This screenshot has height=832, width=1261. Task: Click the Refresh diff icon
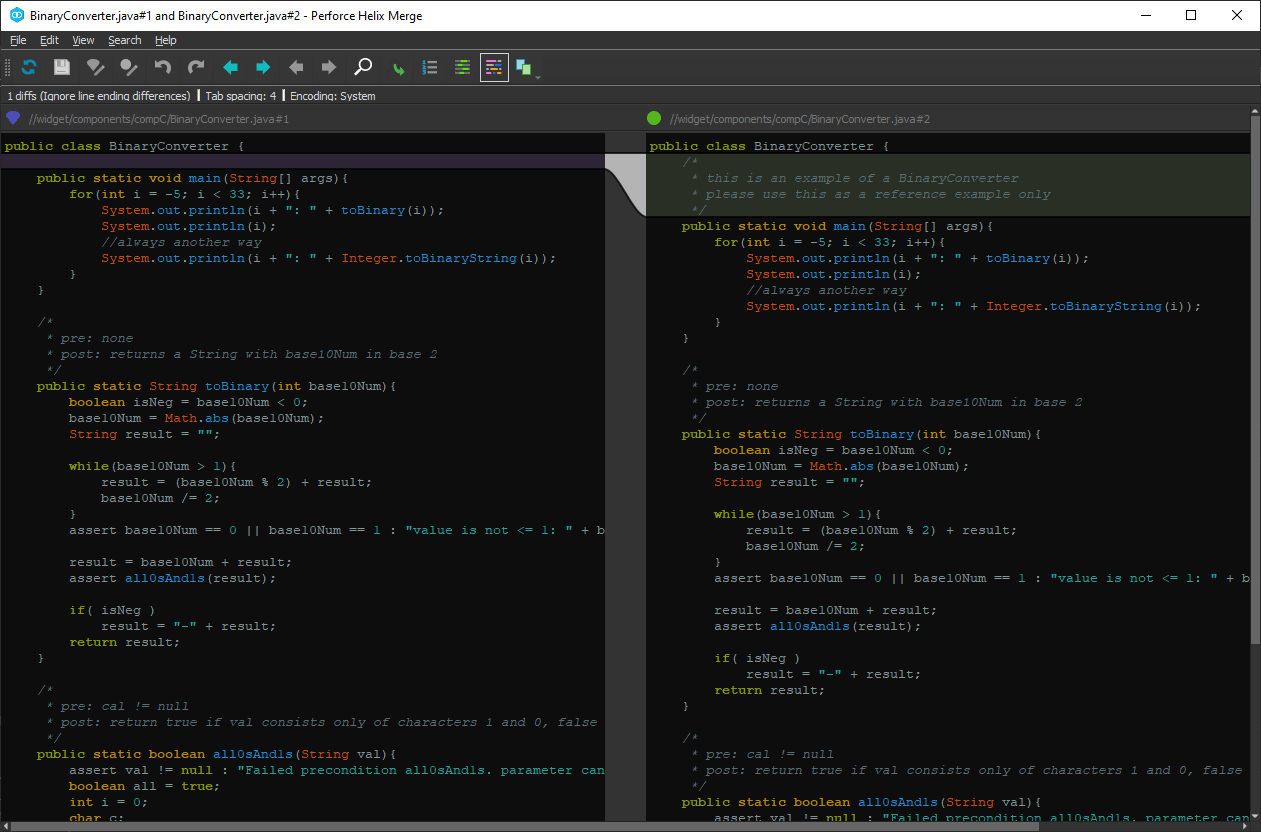[29, 67]
